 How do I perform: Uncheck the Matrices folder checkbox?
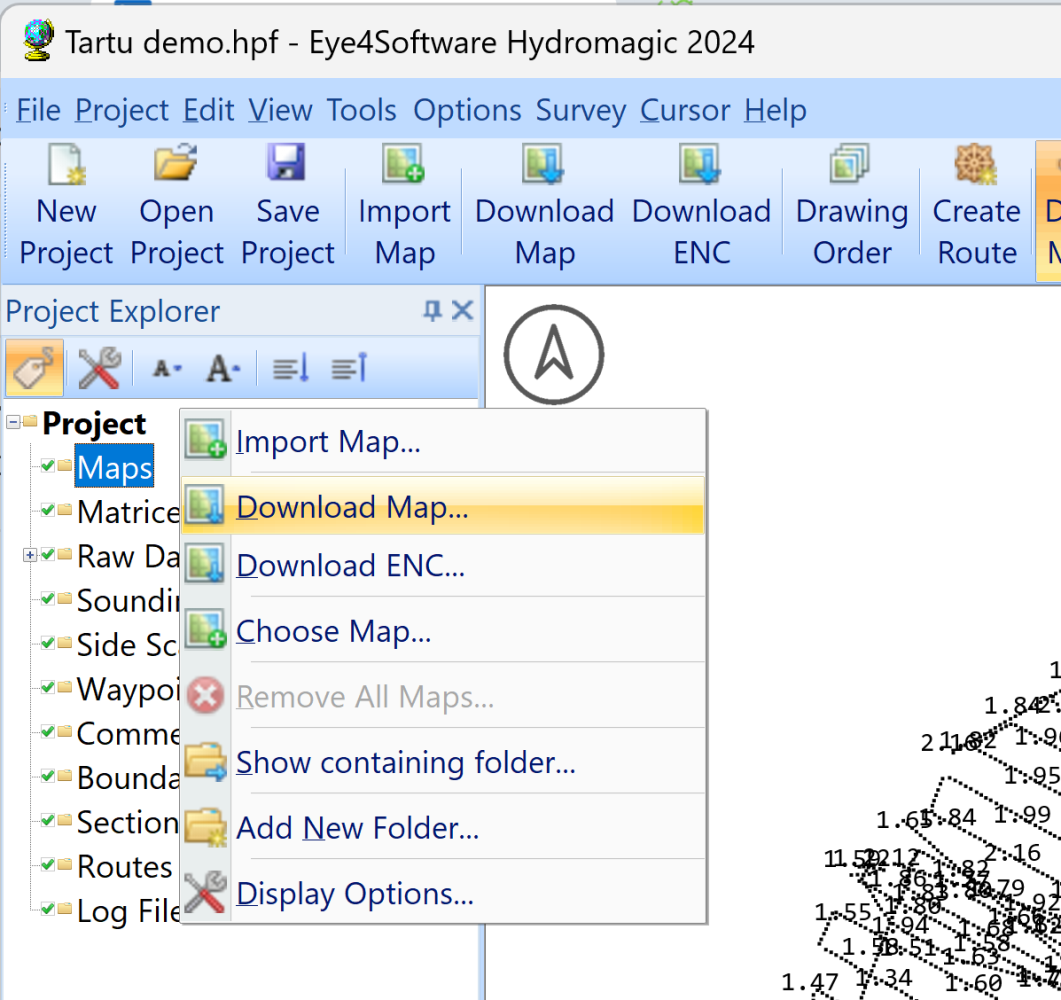pyautogui.click(x=47, y=510)
